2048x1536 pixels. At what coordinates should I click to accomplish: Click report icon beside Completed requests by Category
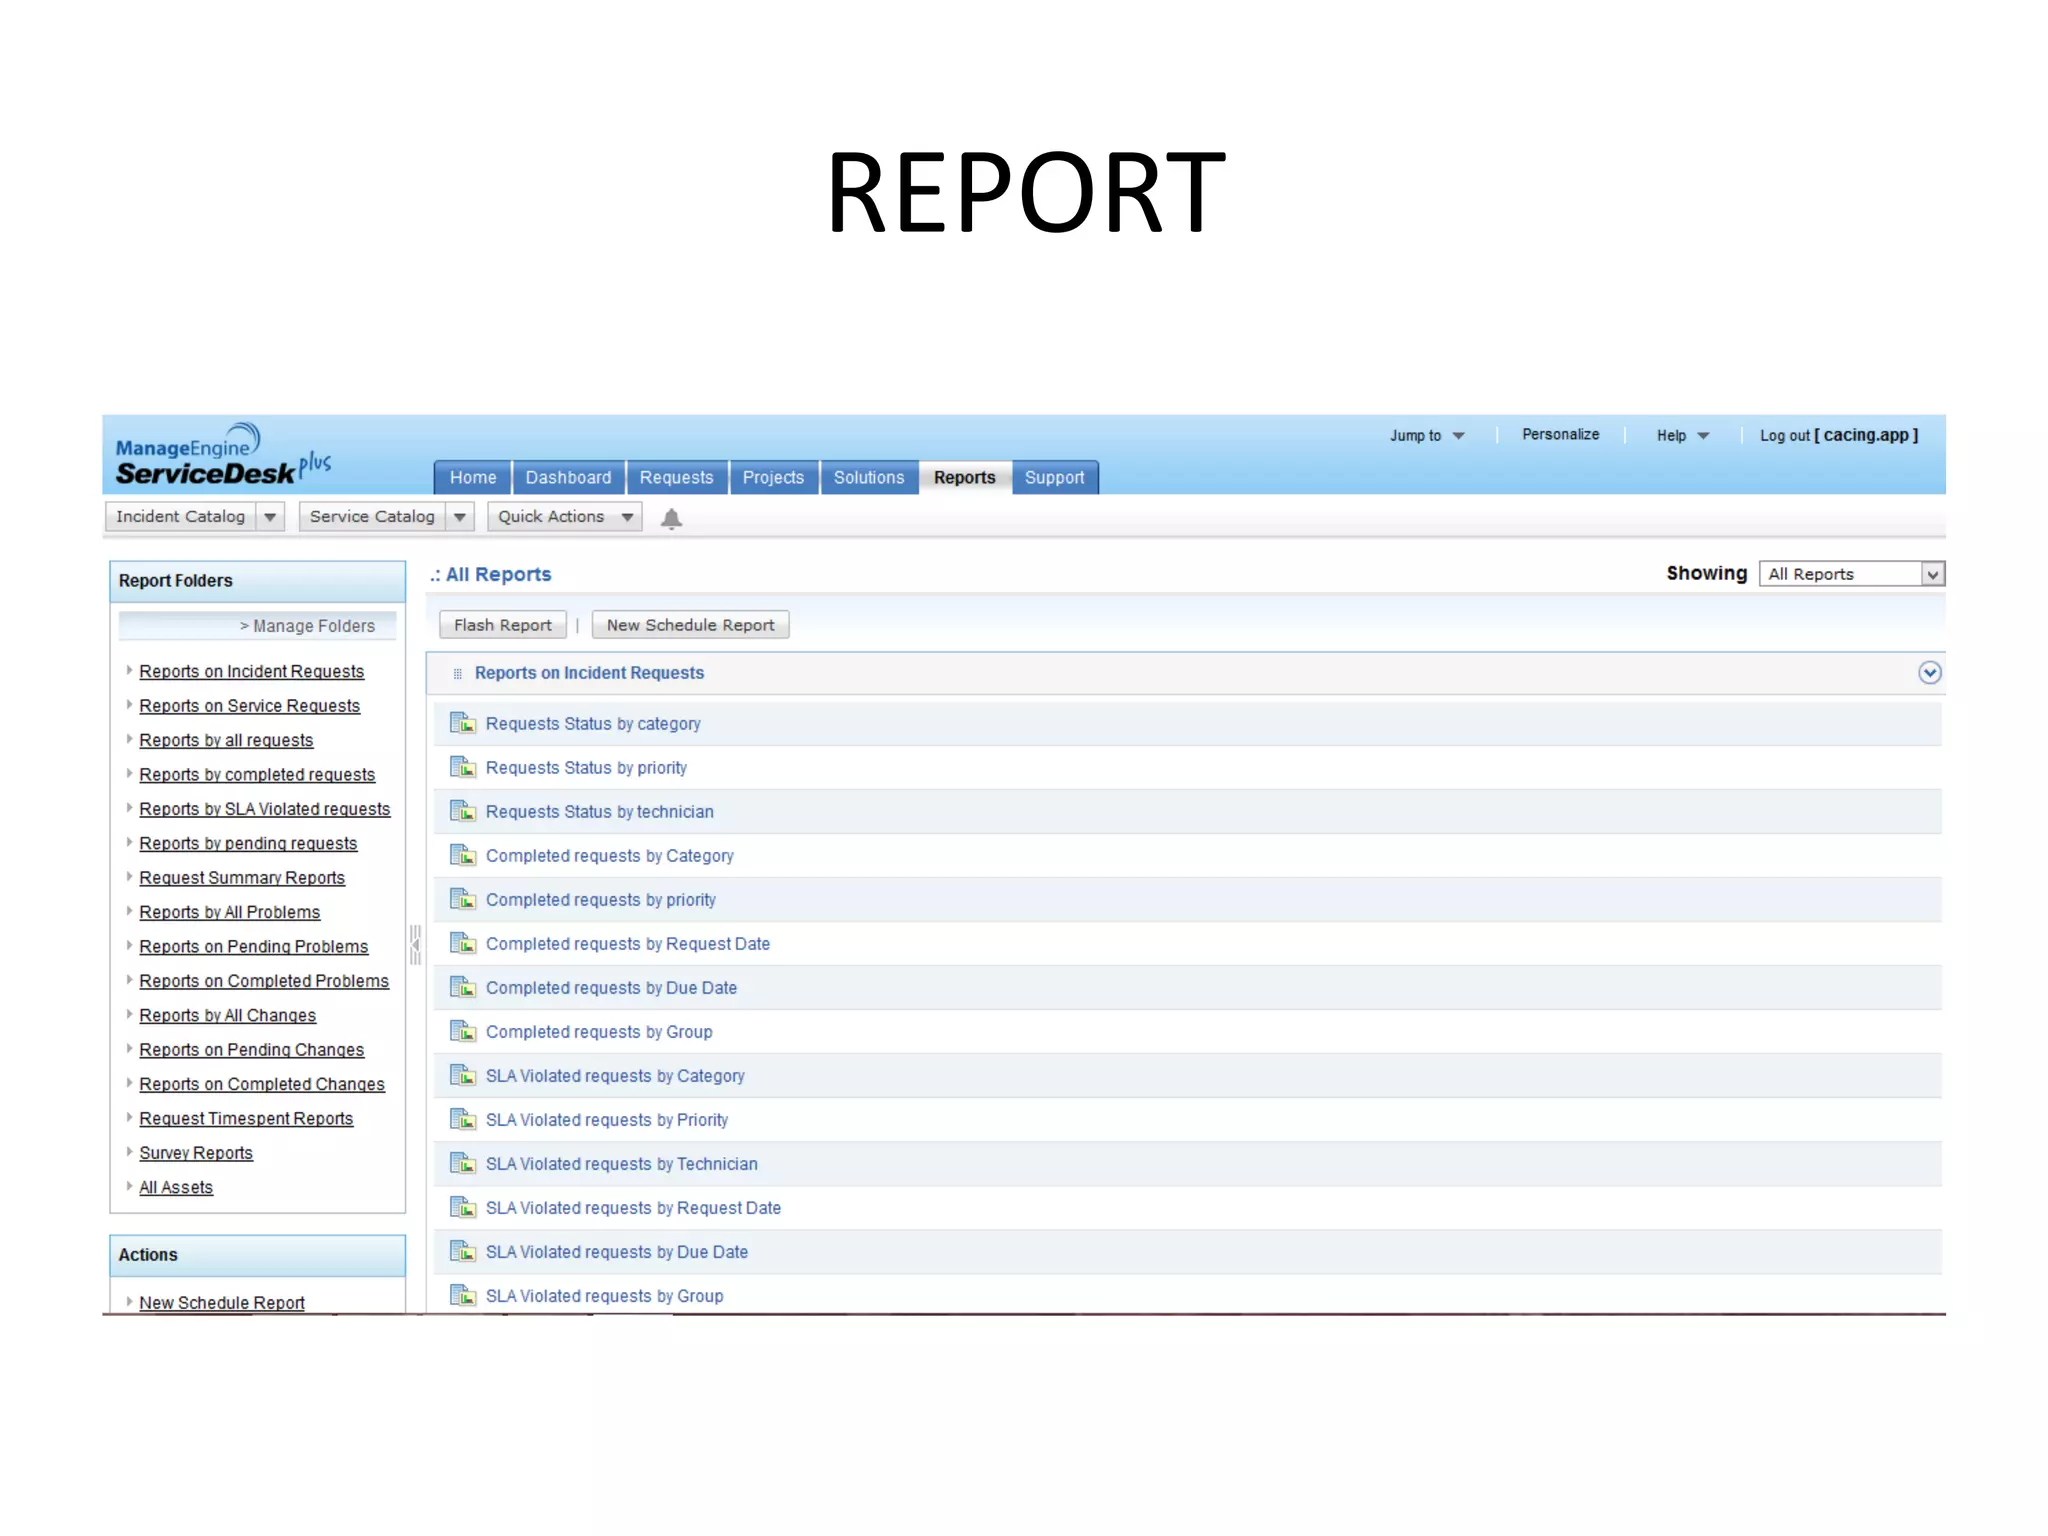point(462,855)
